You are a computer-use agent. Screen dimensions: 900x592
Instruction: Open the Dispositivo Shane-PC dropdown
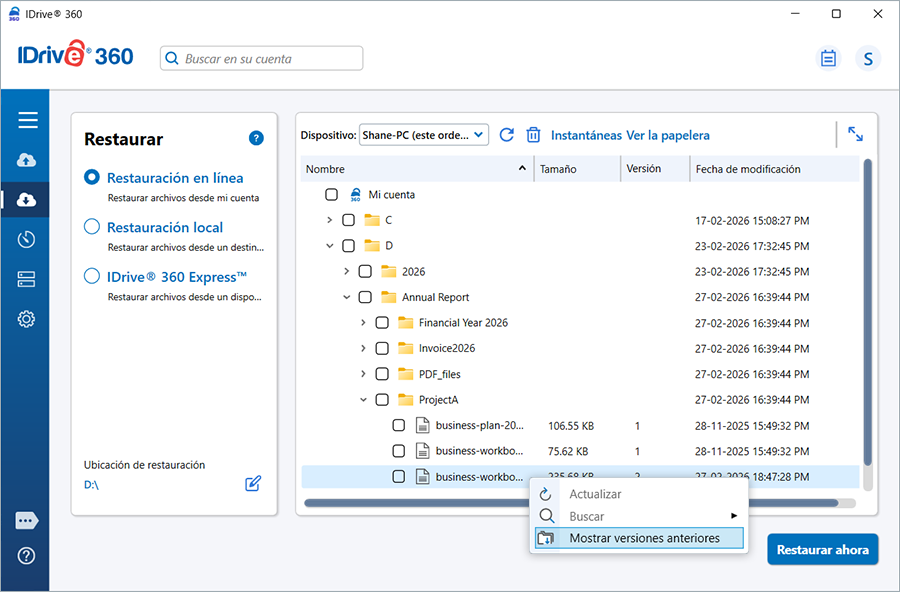point(423,135)
